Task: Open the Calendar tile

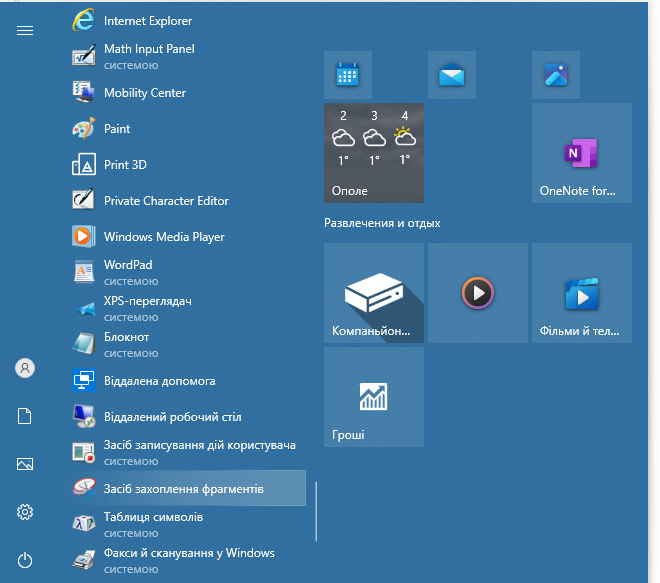Action: point(348,75)
